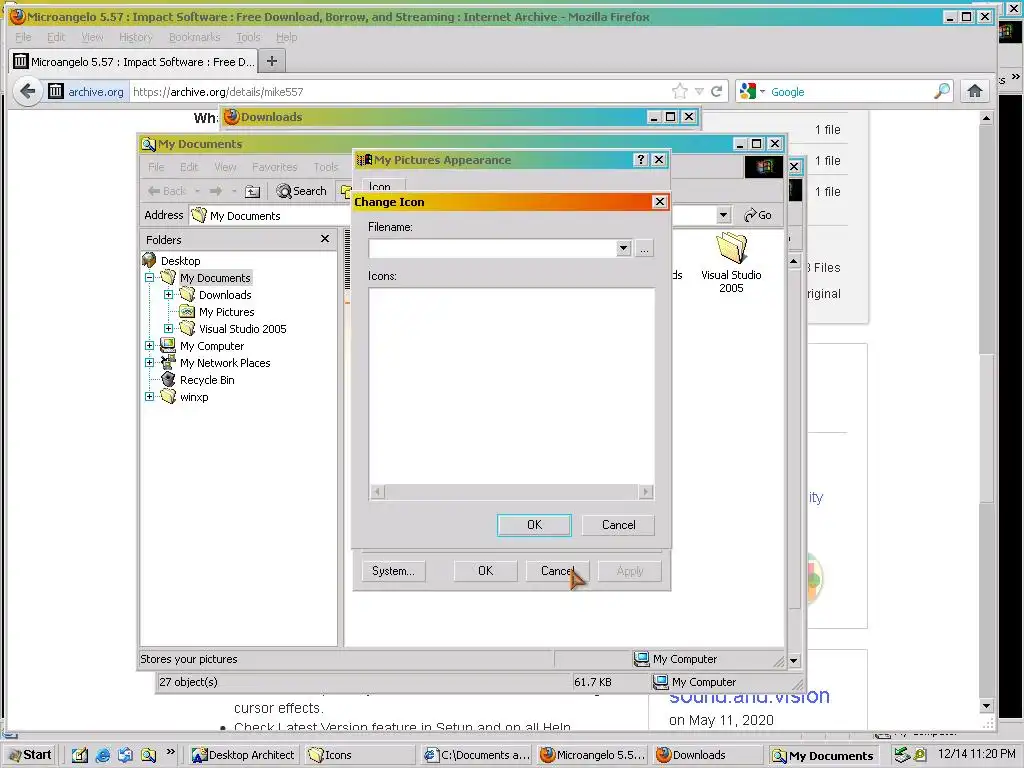Click the Firefox home button
1024x768 pixels.
click(974, 91)
